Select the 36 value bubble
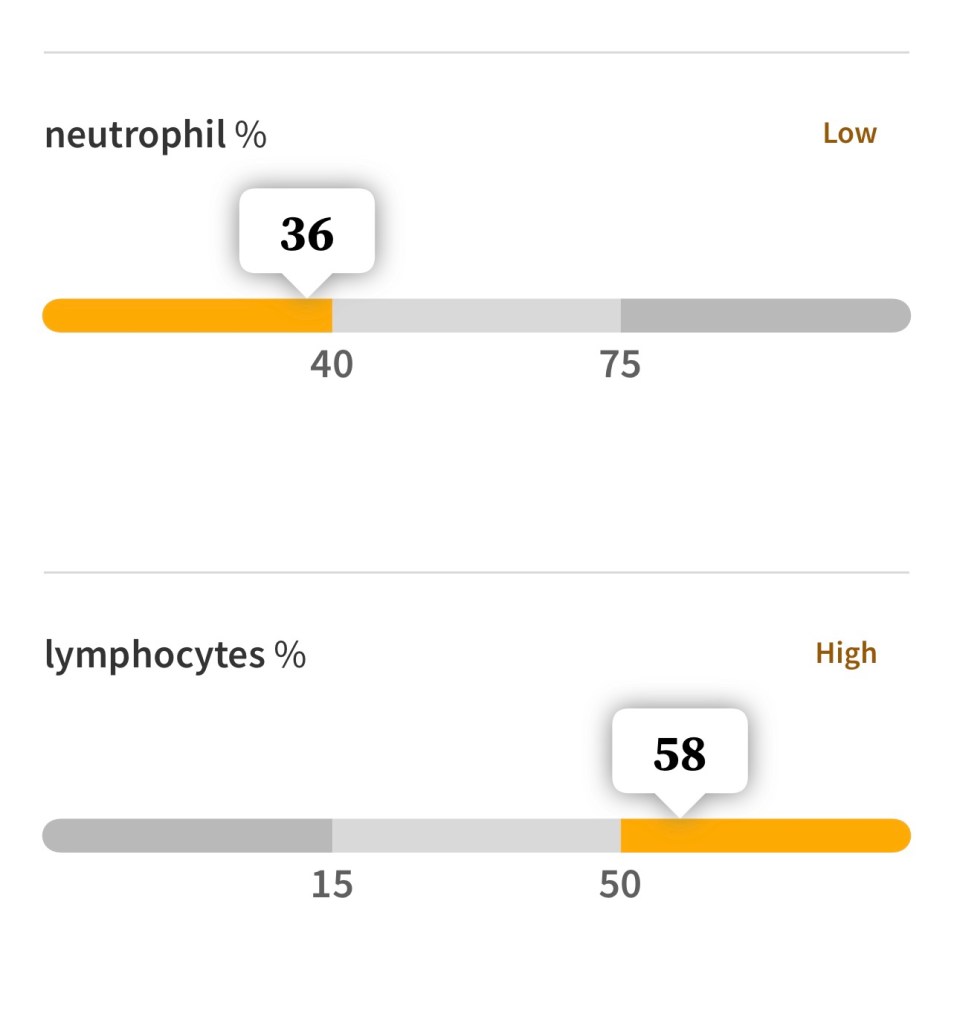The width and height of the screenshot is (954, 1023). [307, 232]
